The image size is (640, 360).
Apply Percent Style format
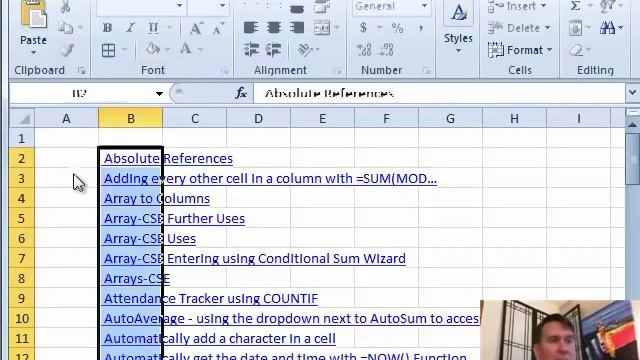[397, 28]
